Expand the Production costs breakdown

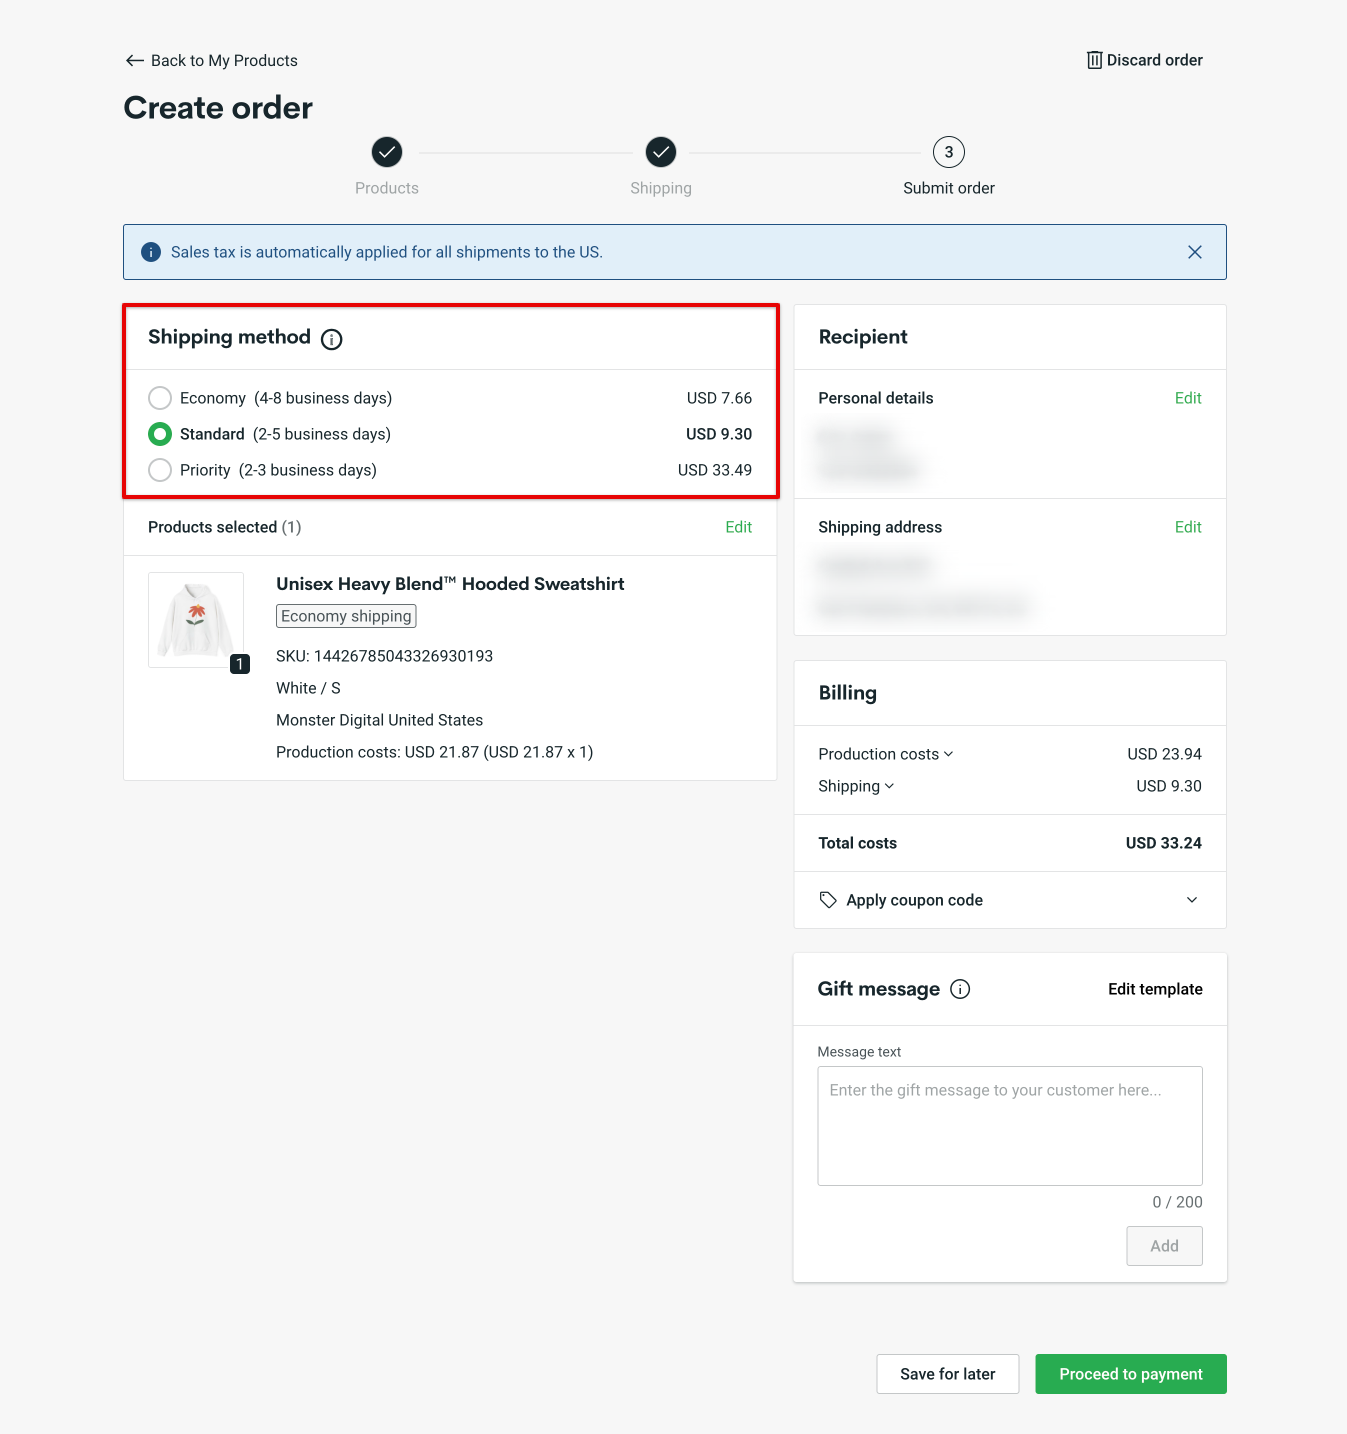coord(948,754)
